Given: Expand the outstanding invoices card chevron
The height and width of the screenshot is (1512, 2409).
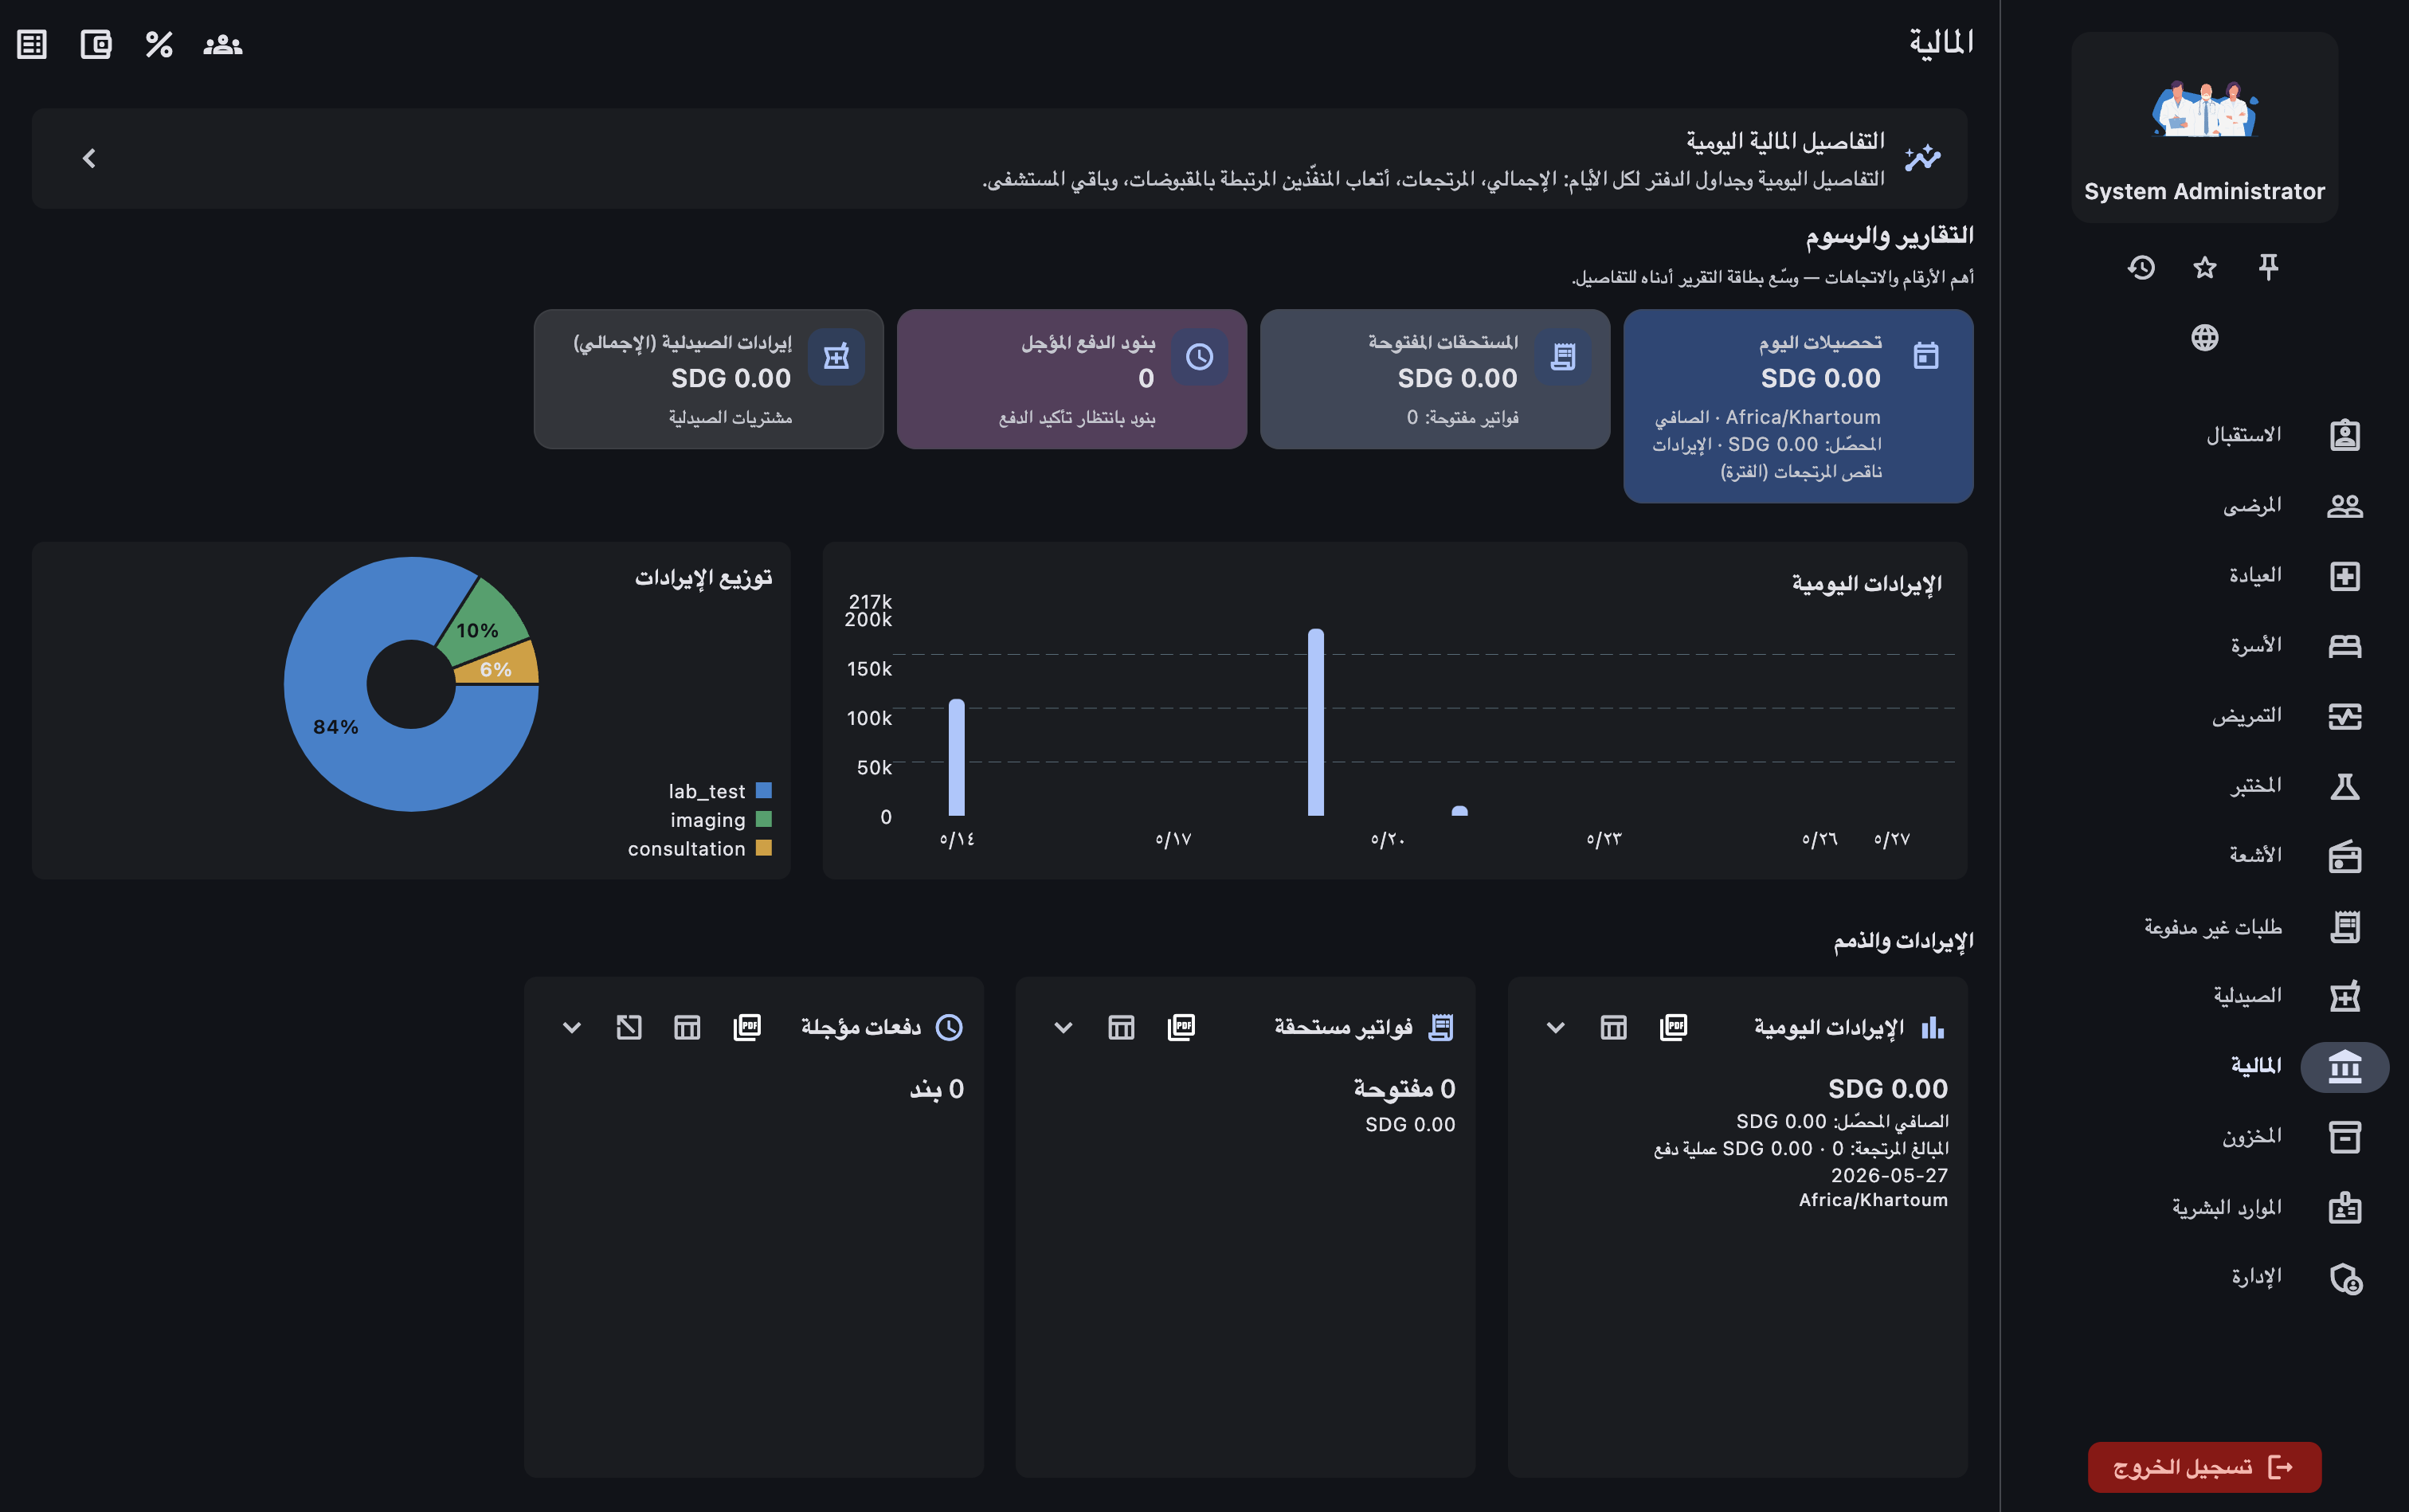Looking at the screenshot, I should (x=1064, y=1027).
